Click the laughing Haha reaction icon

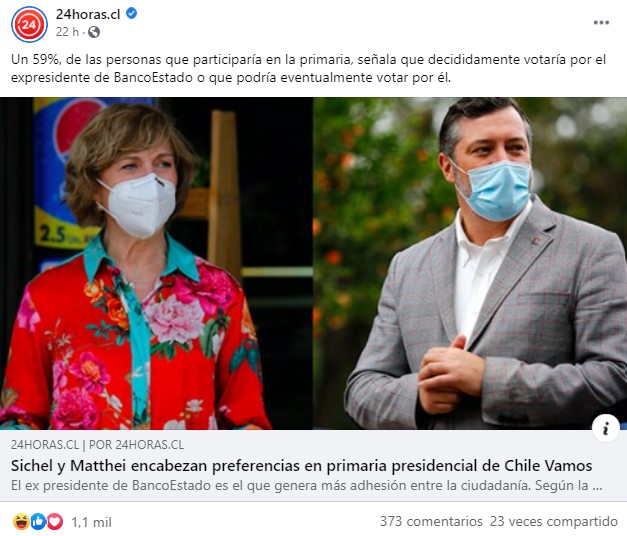[x=21, y=522]
